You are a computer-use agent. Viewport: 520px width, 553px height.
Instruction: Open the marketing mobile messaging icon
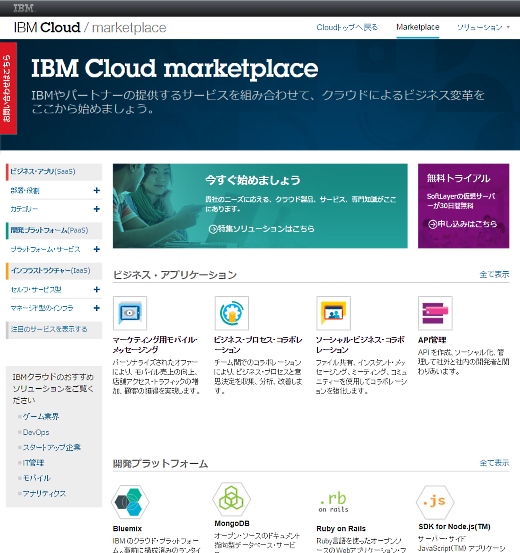pos(130,313)
